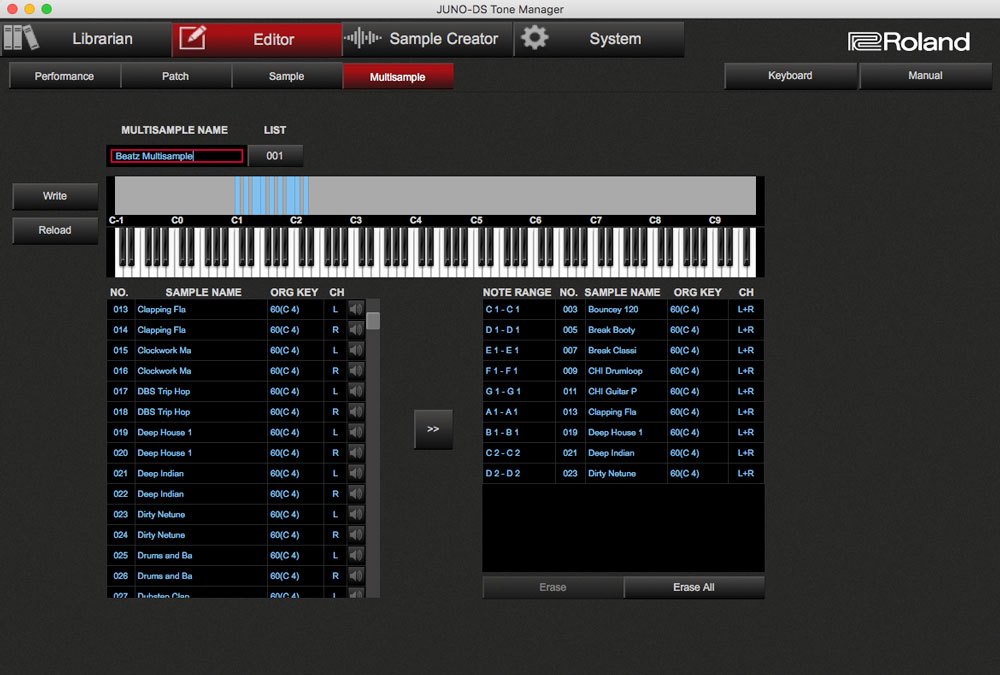Assign selected sample with >> button
Image resolution: width=1000 pixels, height=675 pixels.
[433, 429]
